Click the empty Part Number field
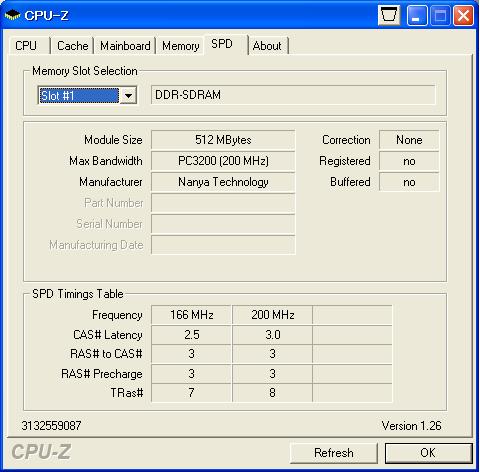The width and height of the screenshot is (480, 472). click(223, 203)
